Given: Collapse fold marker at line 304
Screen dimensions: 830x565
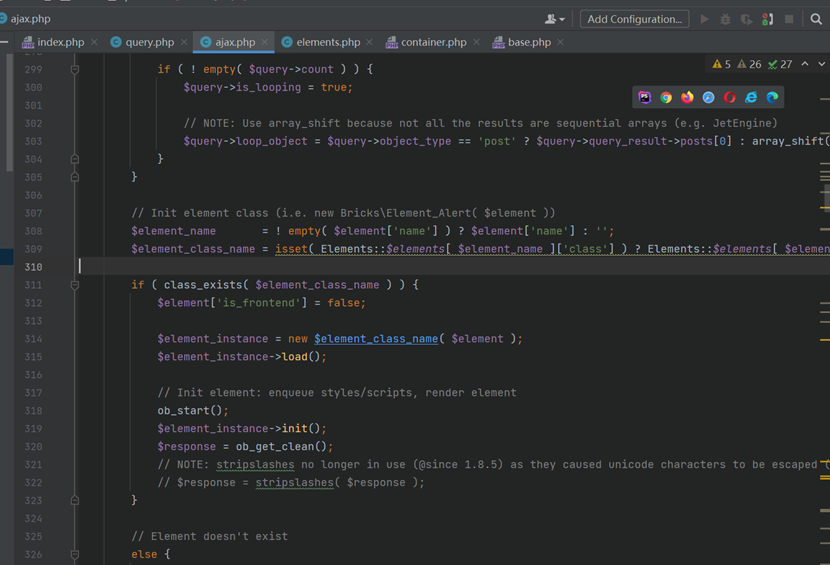Looking at the screenshot, I should 75,159.
